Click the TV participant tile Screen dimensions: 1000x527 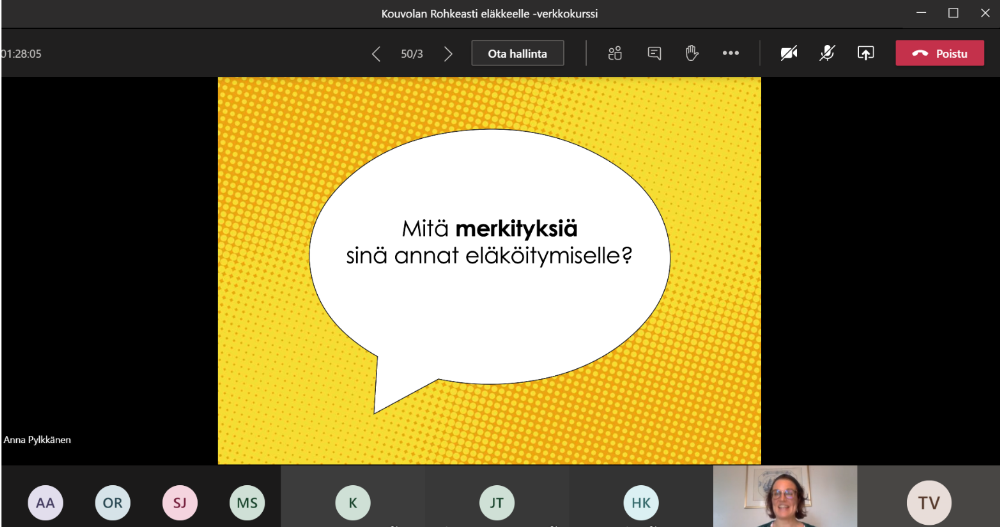[929, 502]
